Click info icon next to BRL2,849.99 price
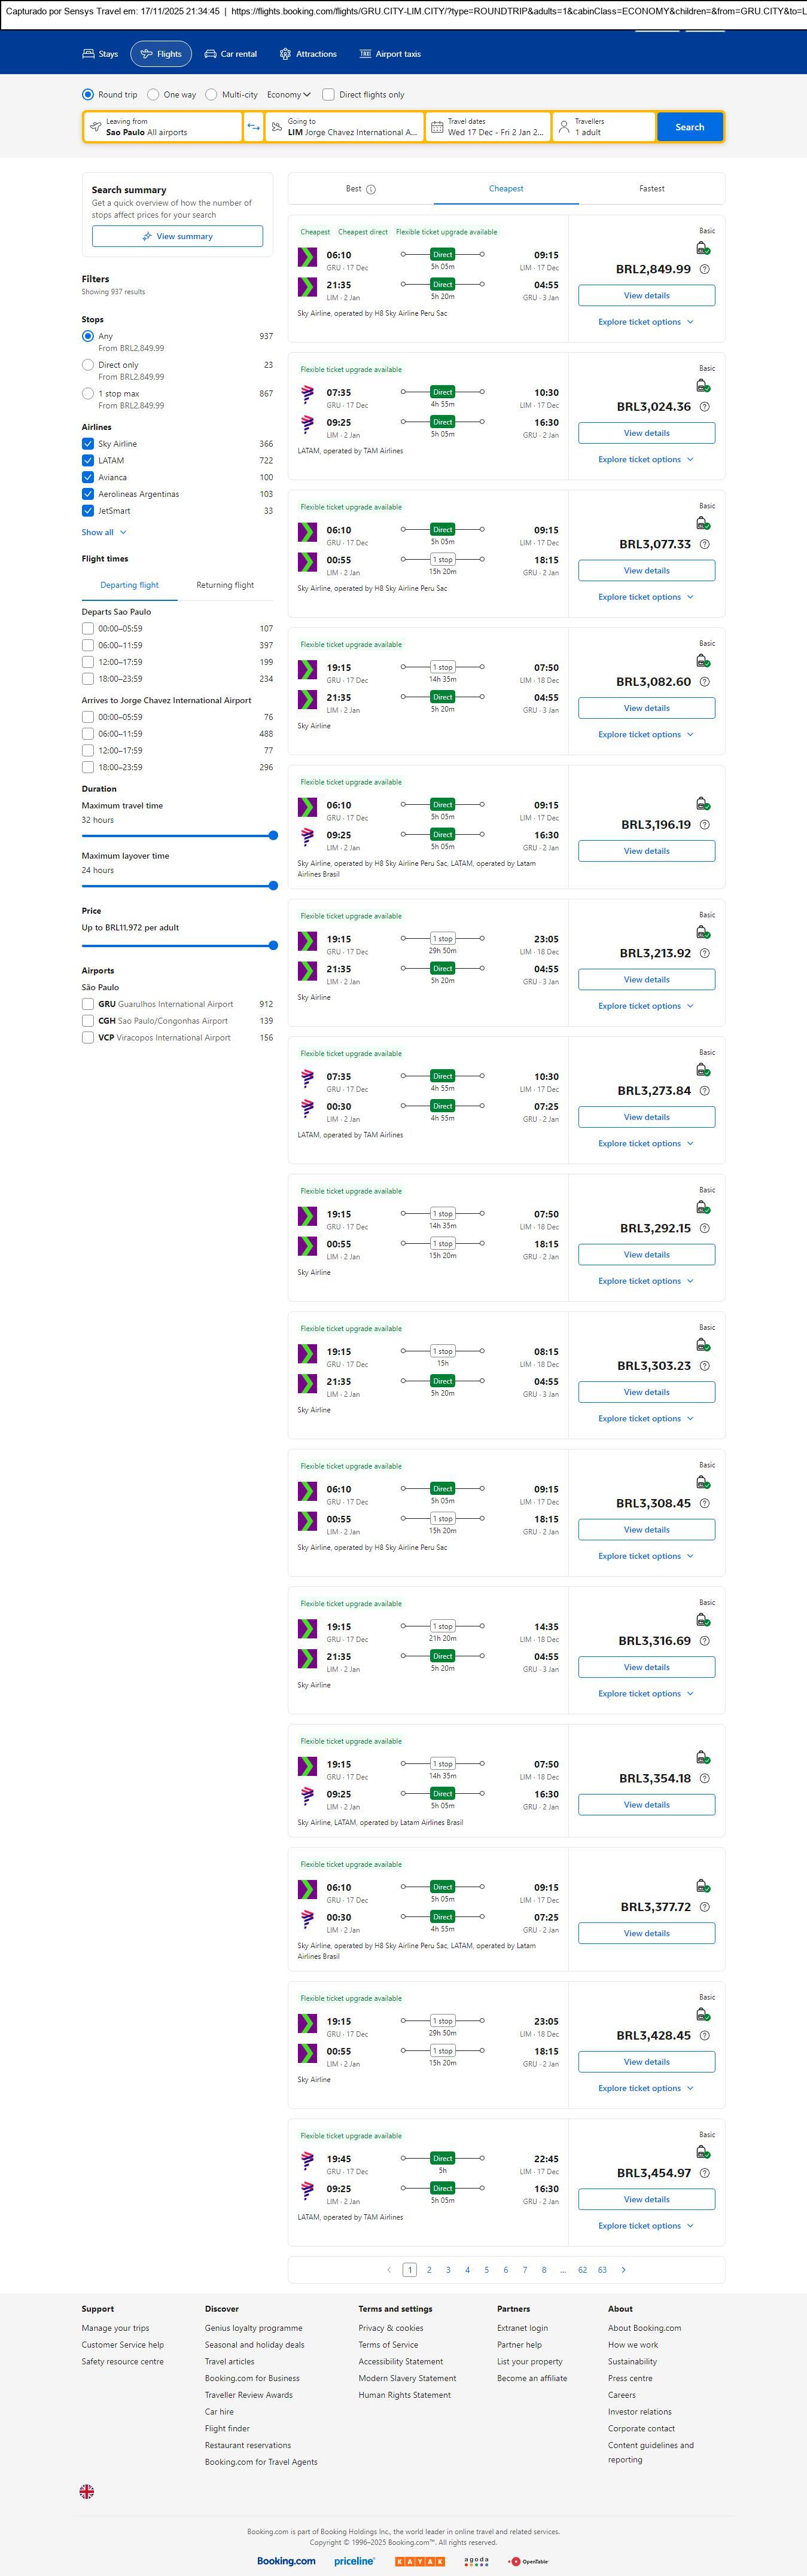 pyautogui.click(x=705, y=270)
